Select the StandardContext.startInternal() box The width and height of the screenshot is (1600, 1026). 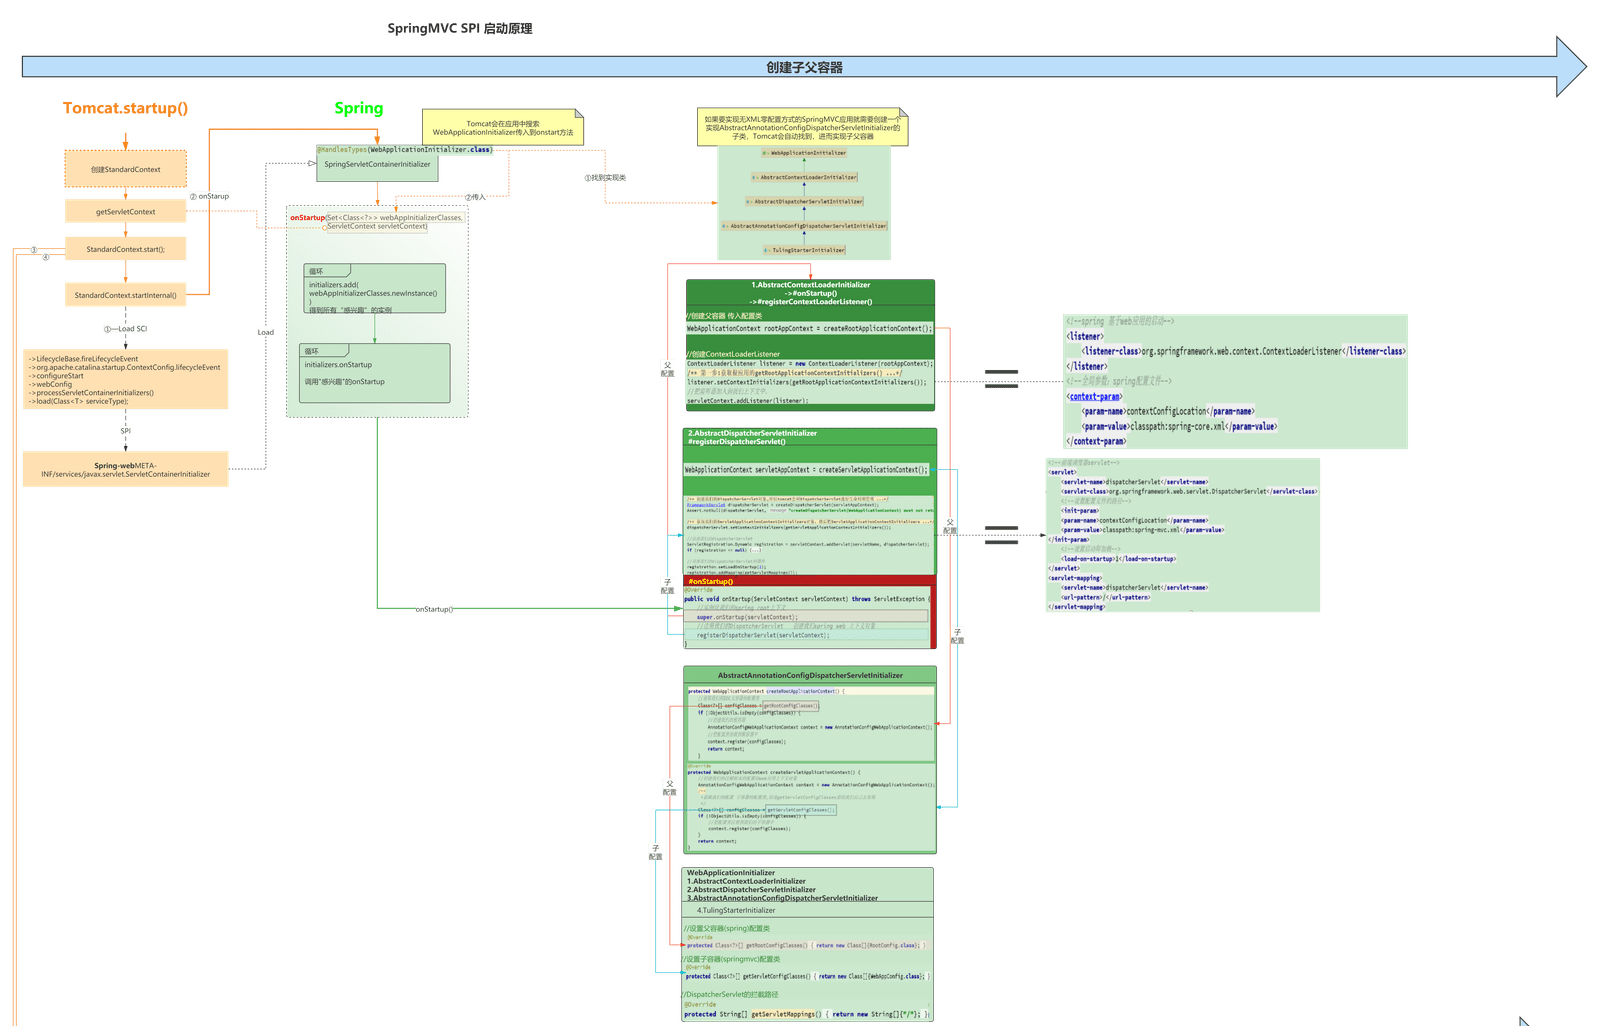[126, 295]
